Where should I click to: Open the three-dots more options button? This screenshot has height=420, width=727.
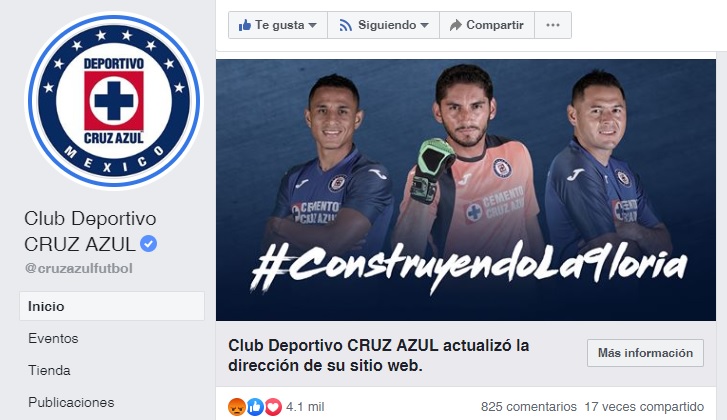coord(553,25)
